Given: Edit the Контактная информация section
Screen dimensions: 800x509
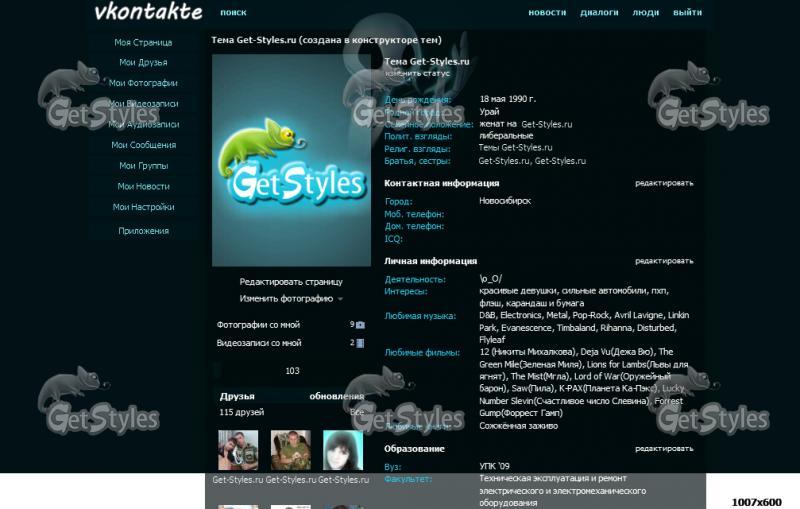Looking at the screenshot, I should click(x=663, y=183).
